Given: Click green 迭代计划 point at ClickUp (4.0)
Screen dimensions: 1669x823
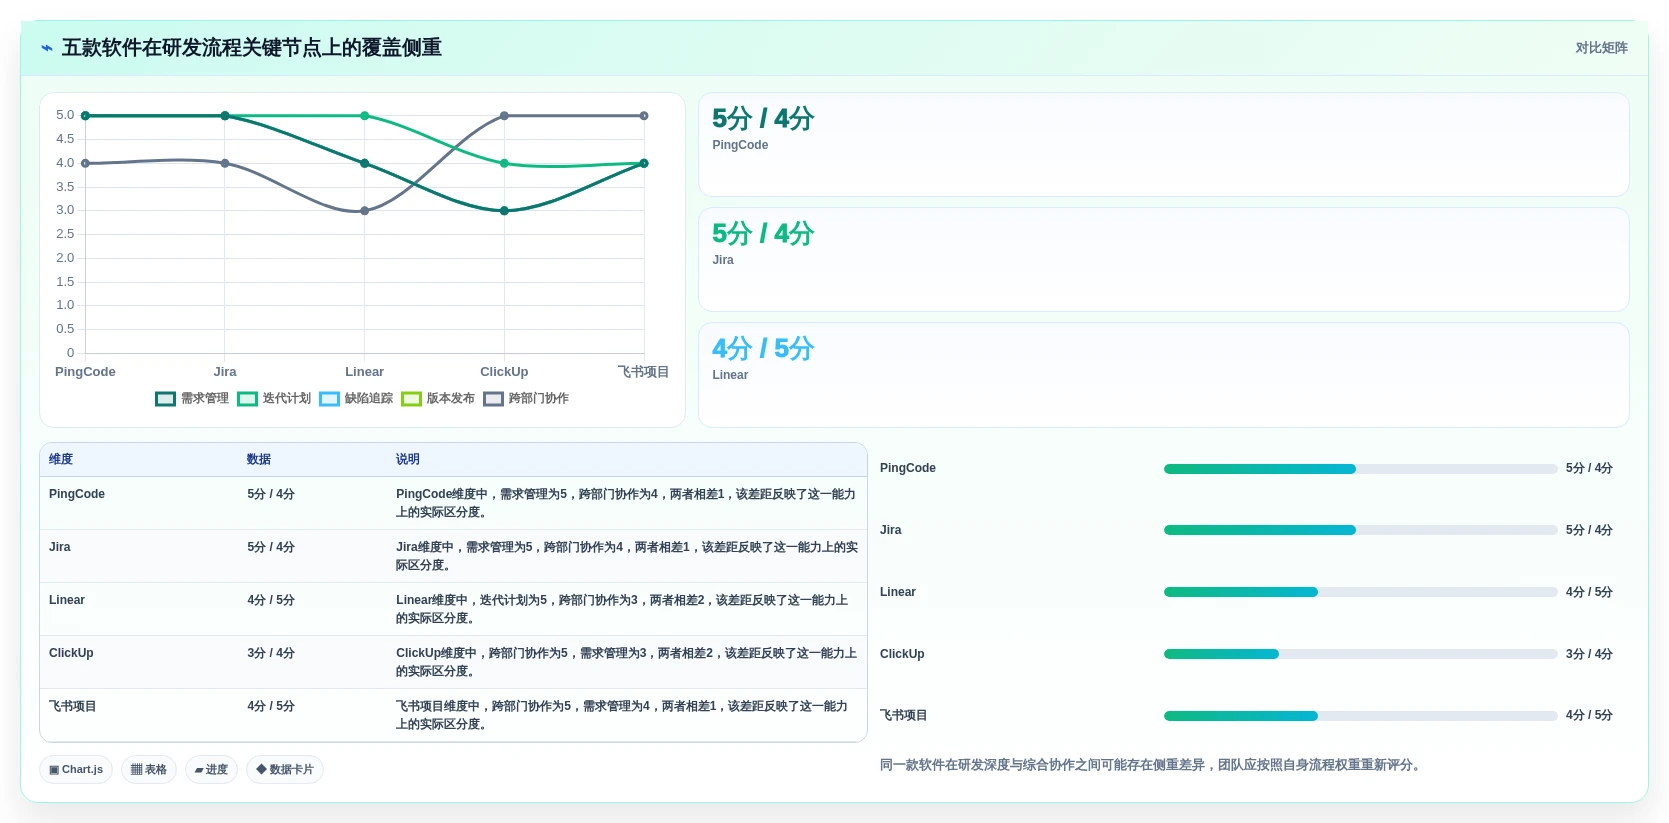Looking at the screenshot, I should pyautogui.click(x=504, y=163).
